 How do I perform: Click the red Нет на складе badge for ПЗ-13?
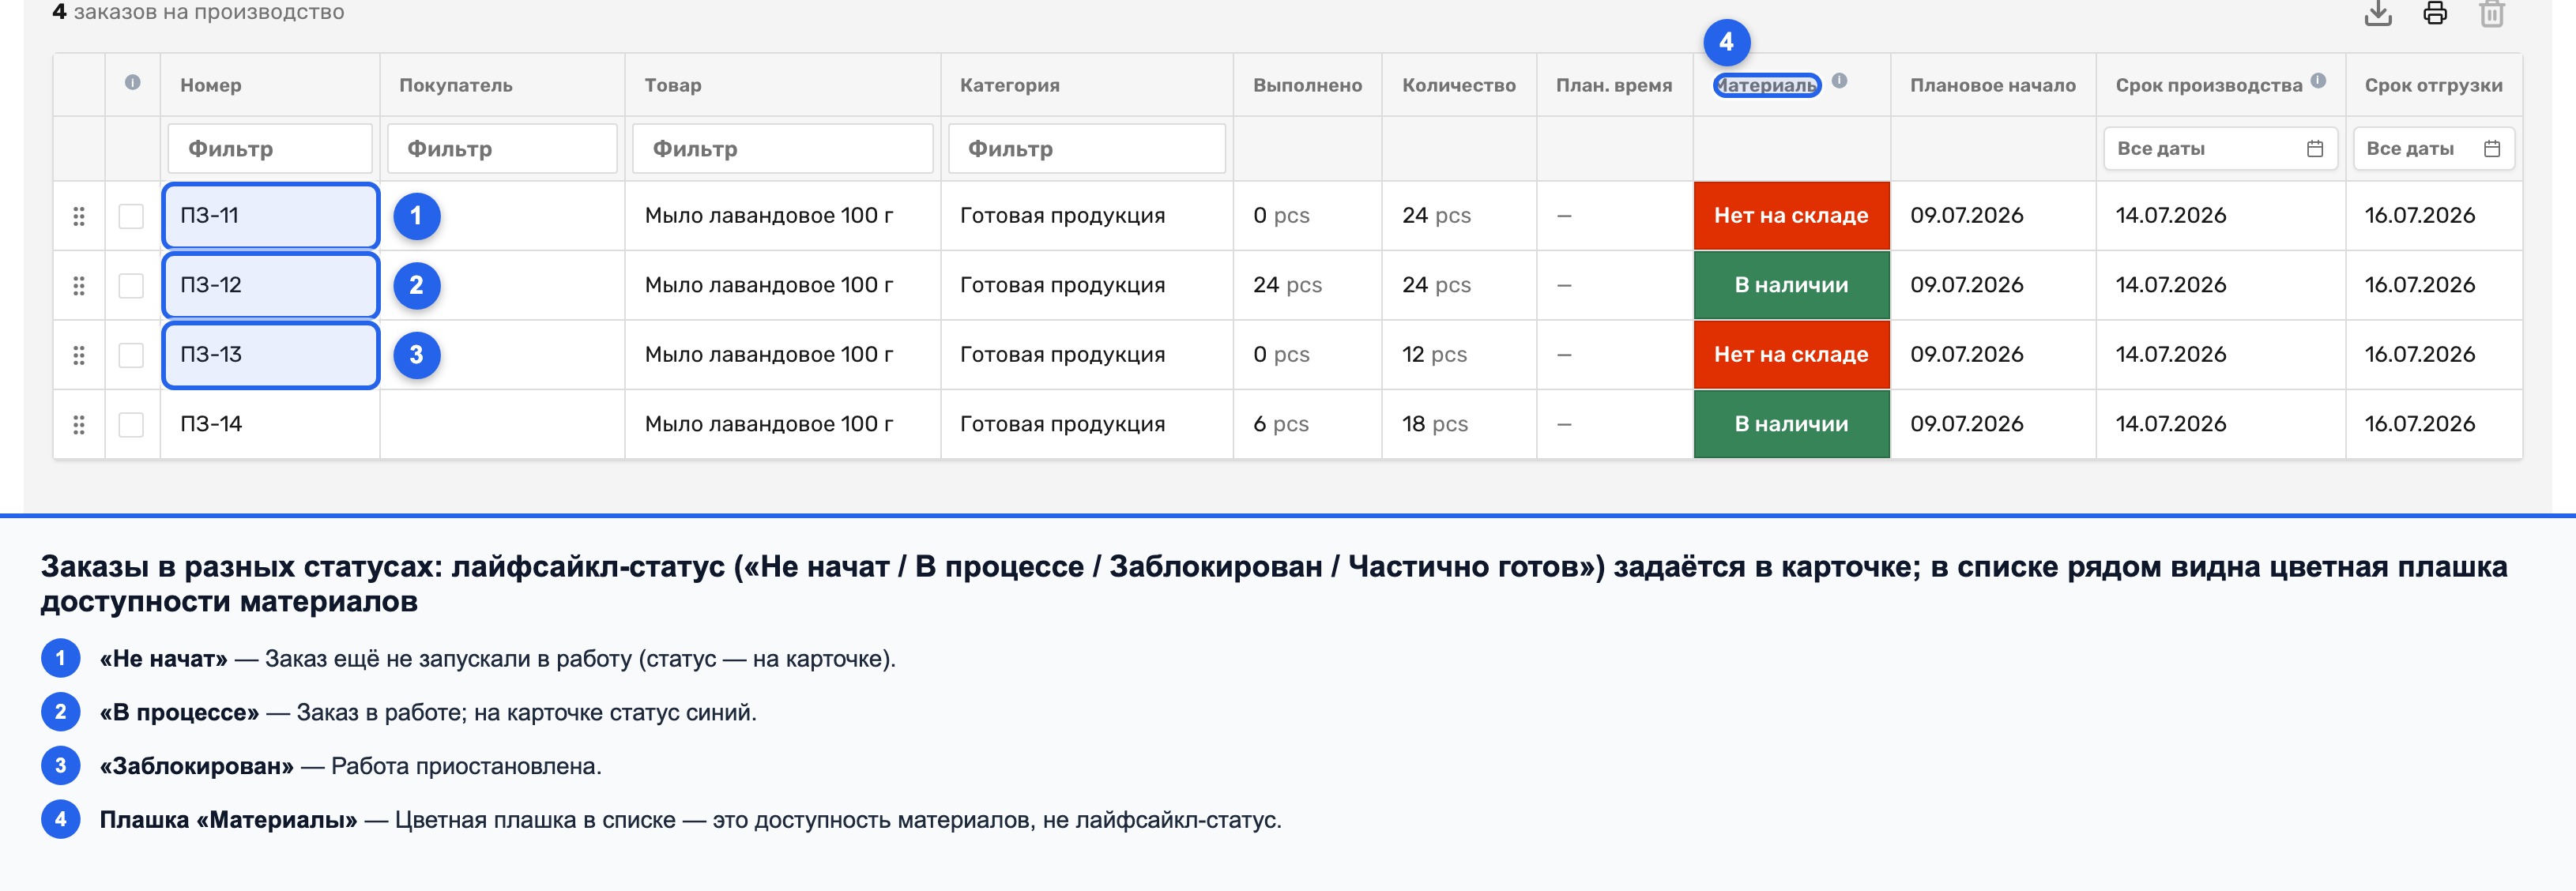coord(1791,355)
